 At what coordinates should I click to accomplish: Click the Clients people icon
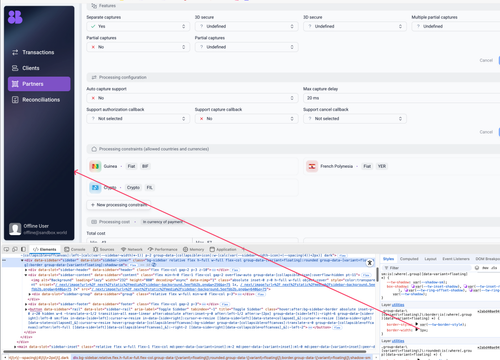pyautogui.click(x=15, y=68)
